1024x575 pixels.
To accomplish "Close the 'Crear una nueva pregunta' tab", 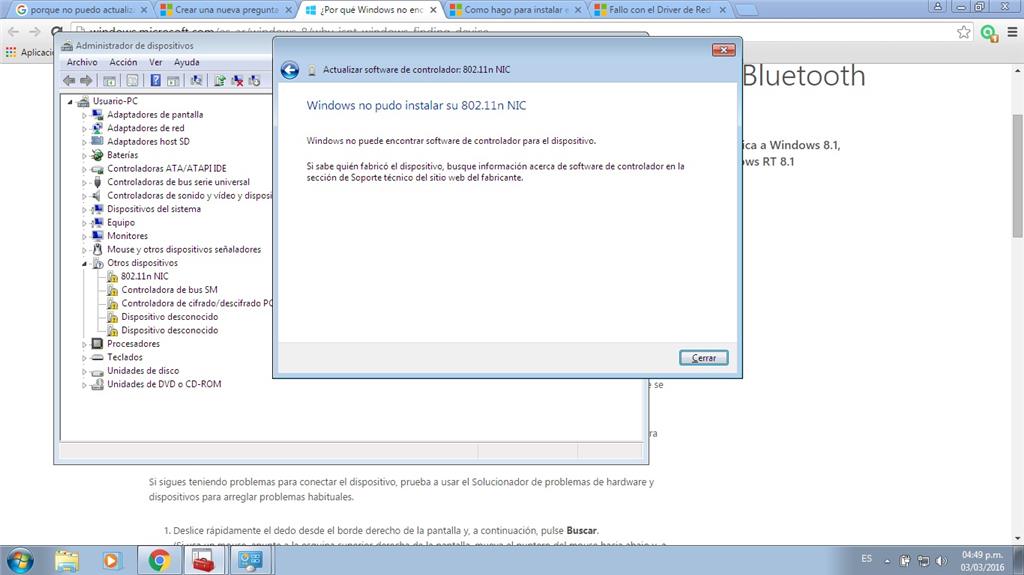I will pyautogui.click(x=288, y=10).
